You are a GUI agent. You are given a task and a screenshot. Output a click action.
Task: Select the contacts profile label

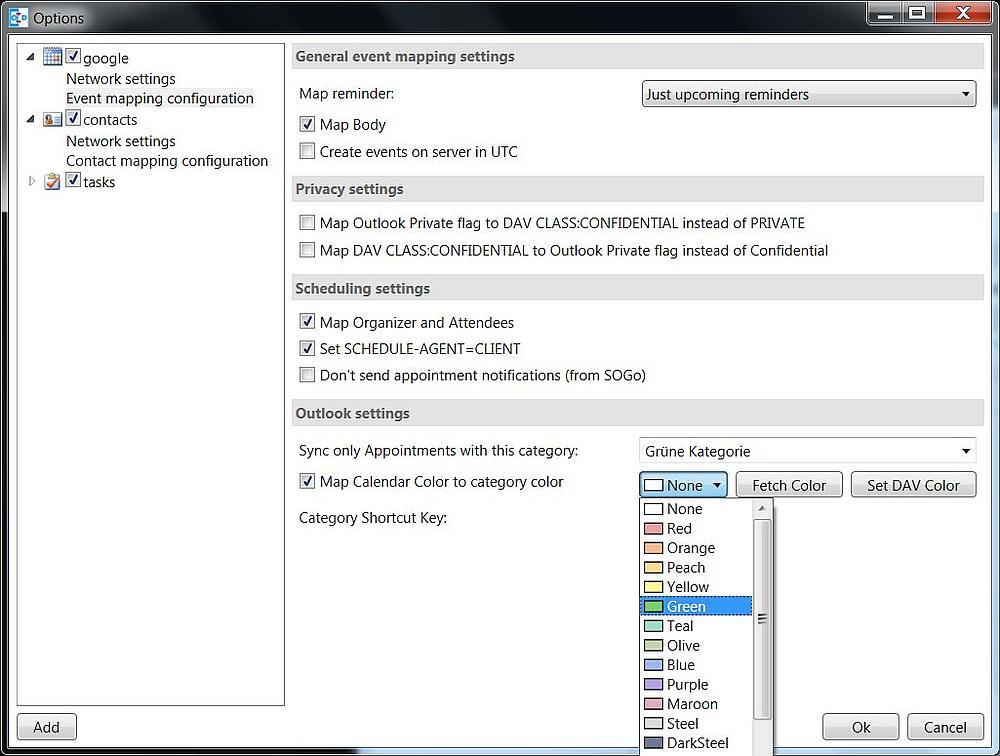110,120
